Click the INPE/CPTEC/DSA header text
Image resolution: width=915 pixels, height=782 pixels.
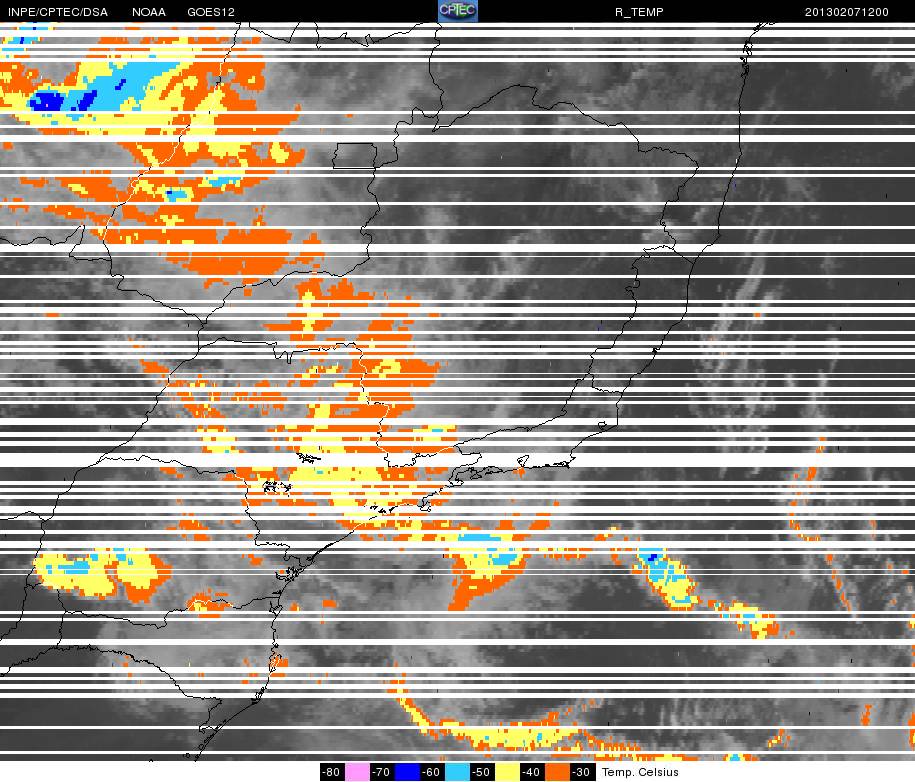point(58,12)
